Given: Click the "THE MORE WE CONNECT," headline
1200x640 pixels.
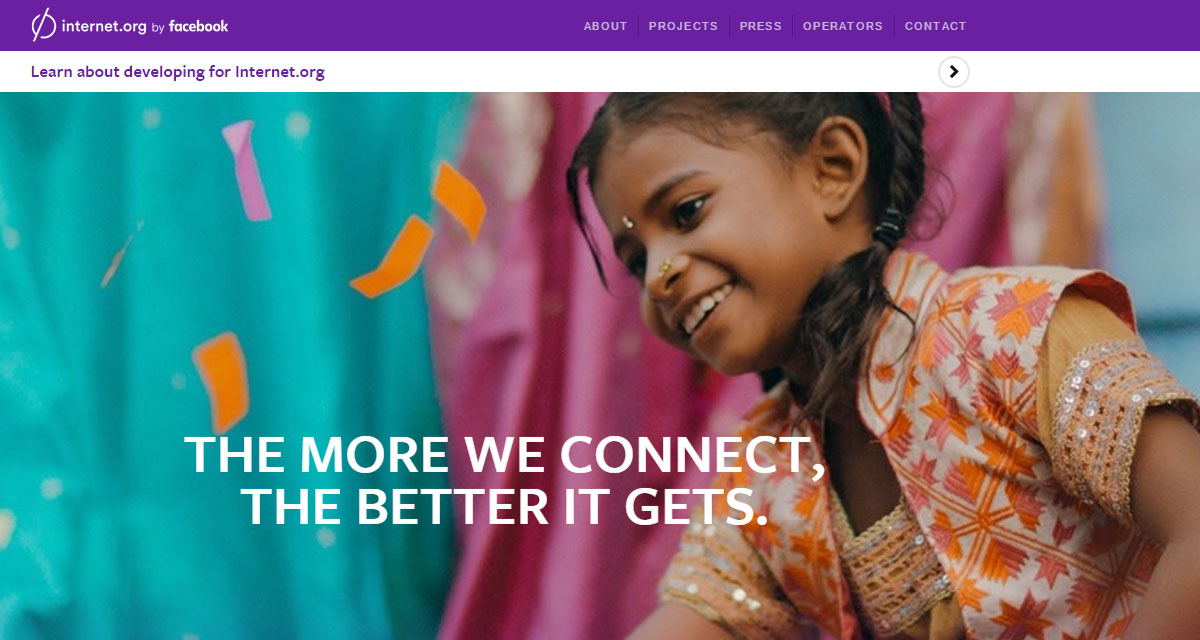Looking at the screenshot, I should [x=505, y=455].
